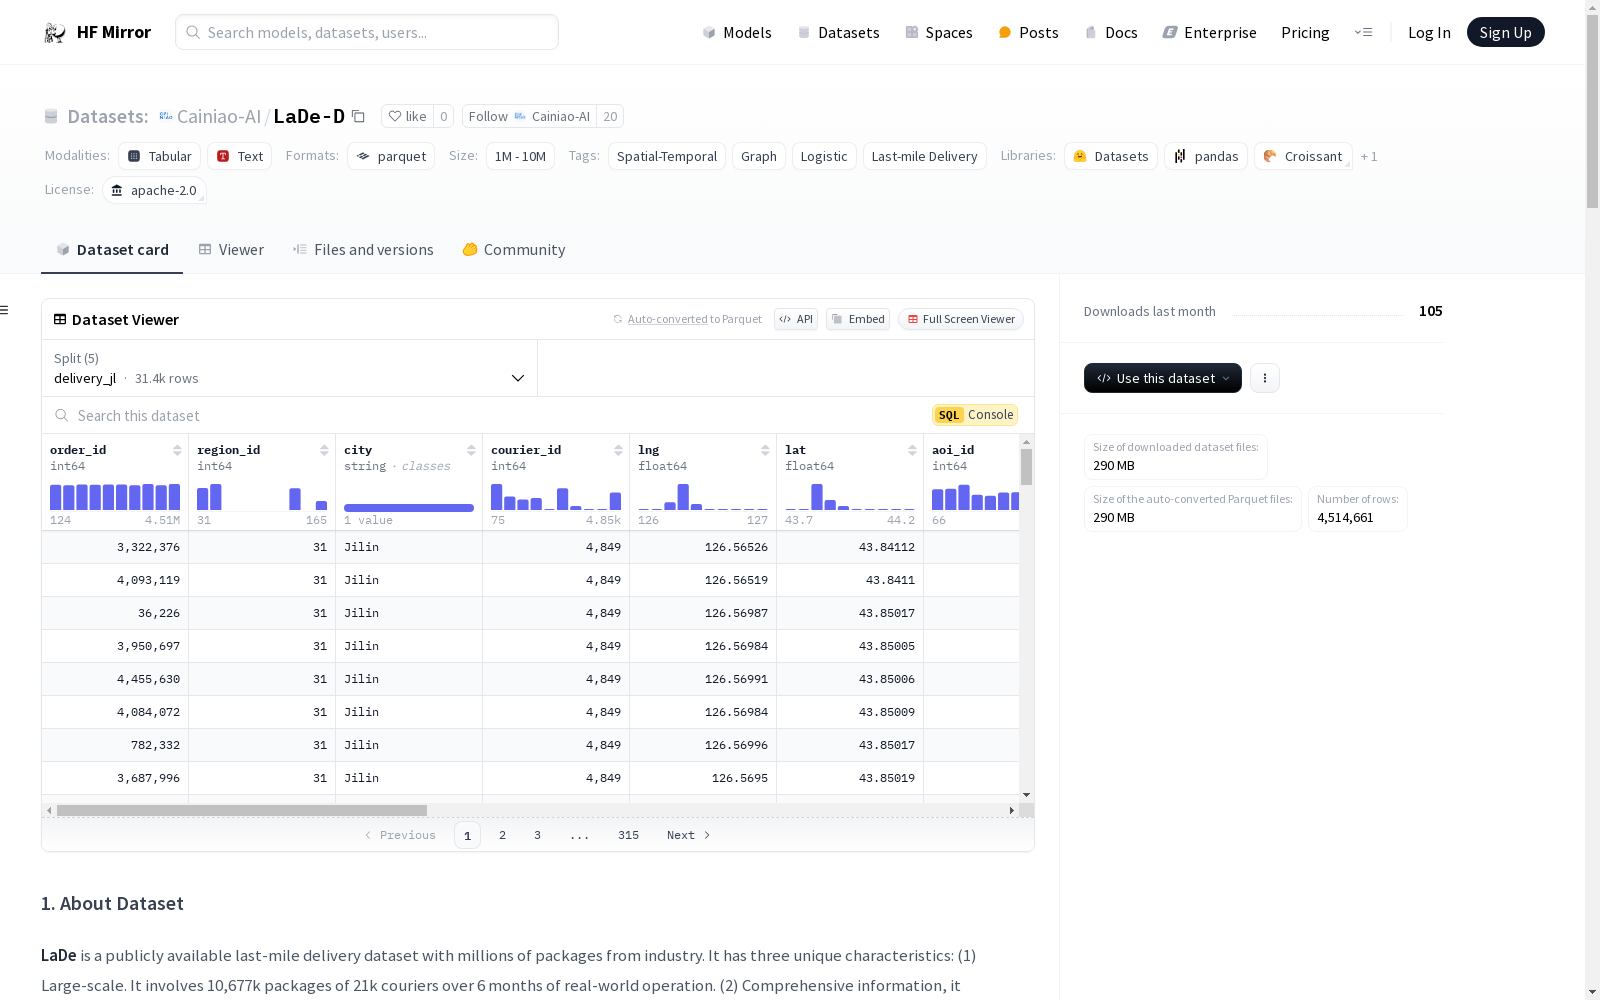Switch to the Viewer tab
The height and width of the screenshot is (1000, 1600).
click(231, 250)
